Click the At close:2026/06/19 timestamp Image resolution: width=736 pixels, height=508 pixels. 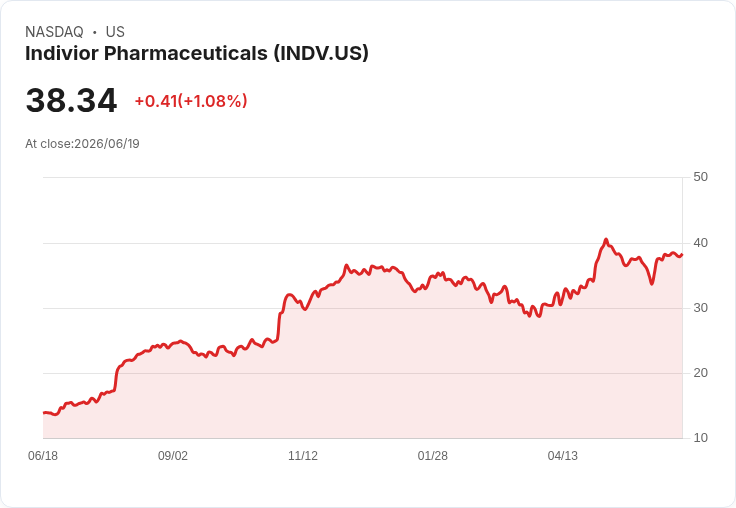click(x=83, y=144)
